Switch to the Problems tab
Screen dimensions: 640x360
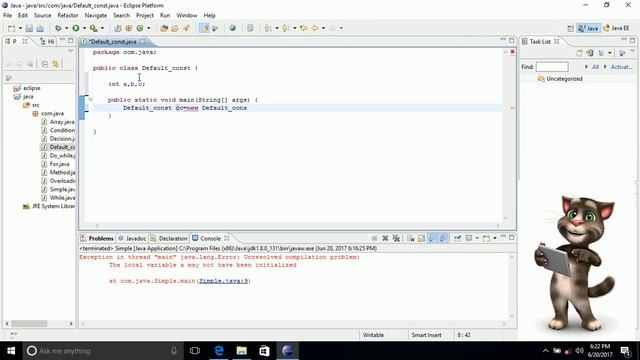pyautogui.click(x=97, y=238)
